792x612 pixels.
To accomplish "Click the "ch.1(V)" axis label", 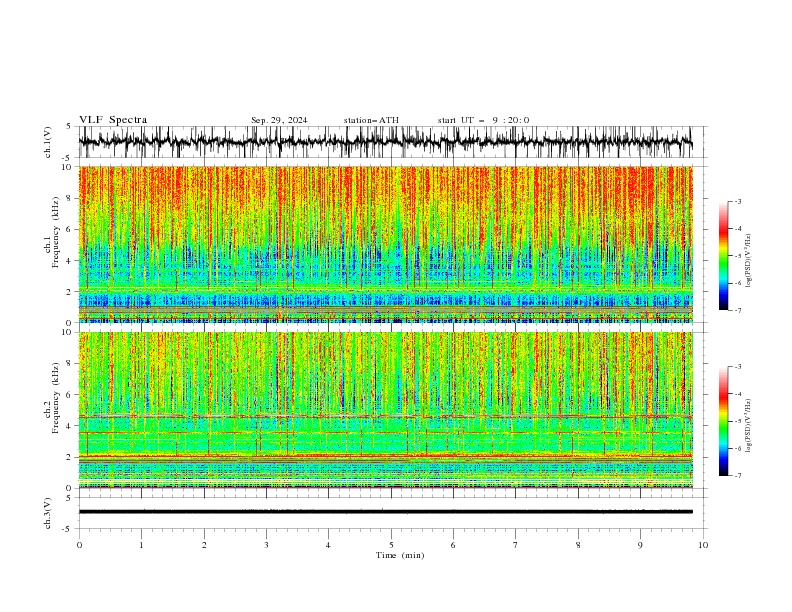I will click(x=48, y=142).
